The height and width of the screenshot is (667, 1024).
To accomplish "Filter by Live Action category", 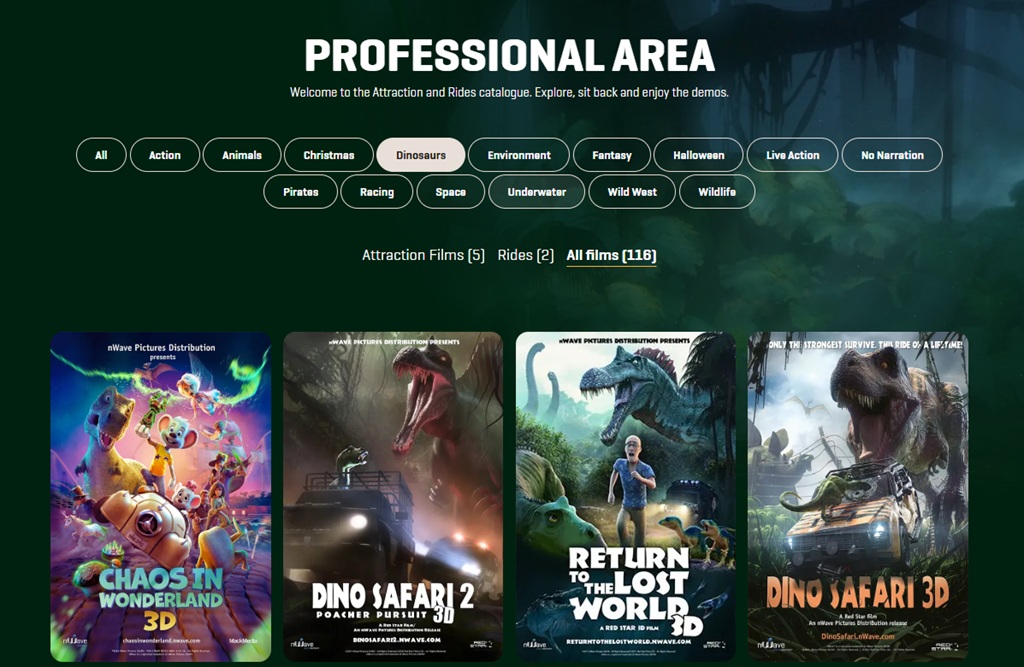I will pos(793,155).
